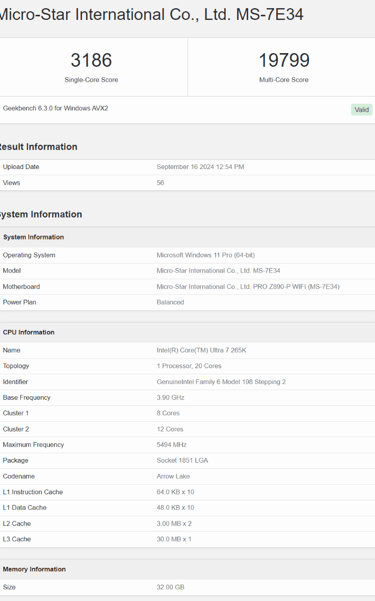Click the CPU Name label
This screenshot has width=375, height=601.
tap(12, 350)
